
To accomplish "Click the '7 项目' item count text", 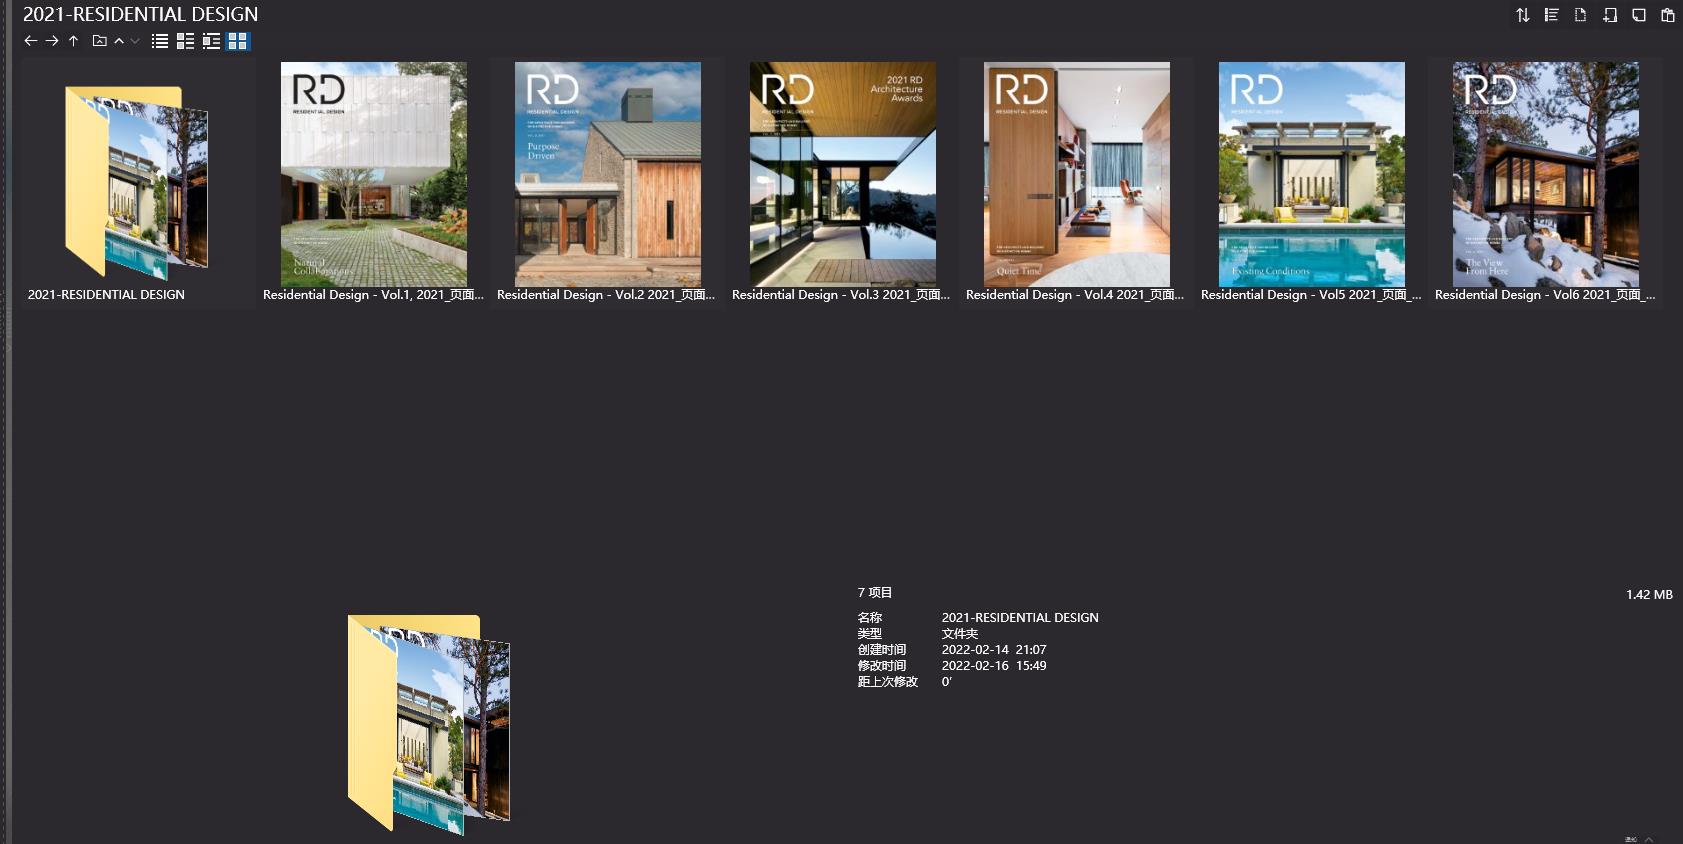I will pyautogui.click(x=875, y=593).
